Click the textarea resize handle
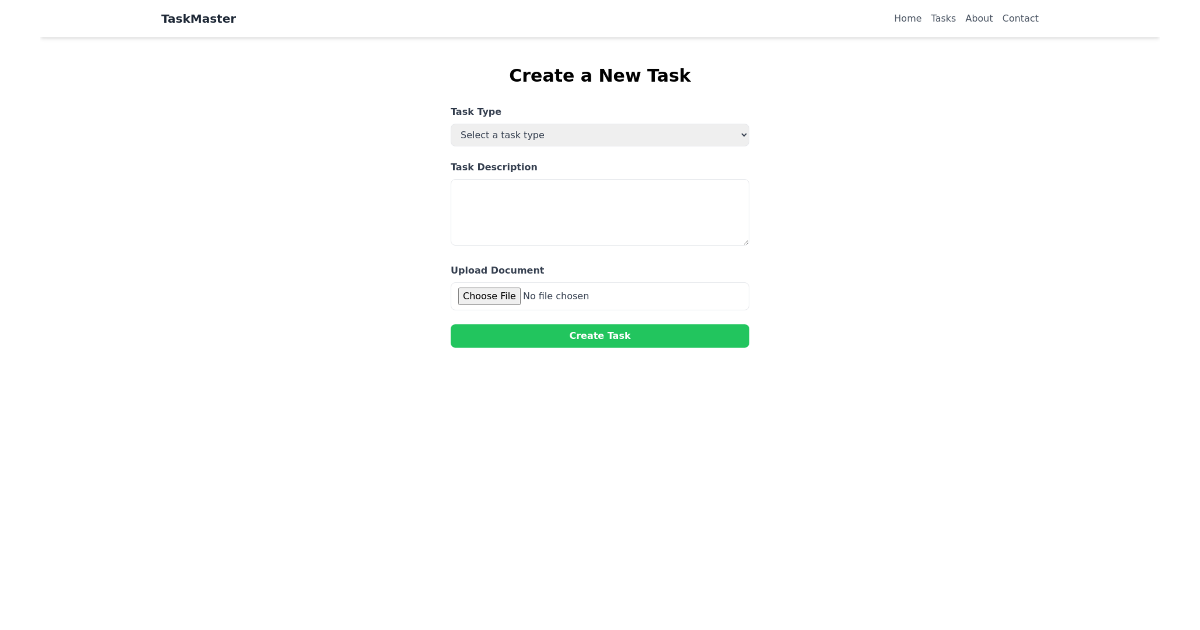 pos(745,242)
